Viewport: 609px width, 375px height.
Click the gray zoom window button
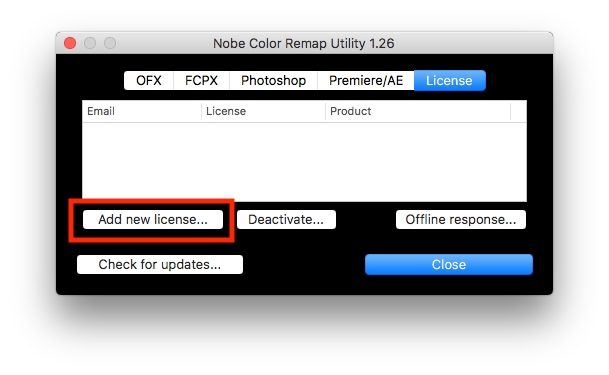[x=110, y=43]
